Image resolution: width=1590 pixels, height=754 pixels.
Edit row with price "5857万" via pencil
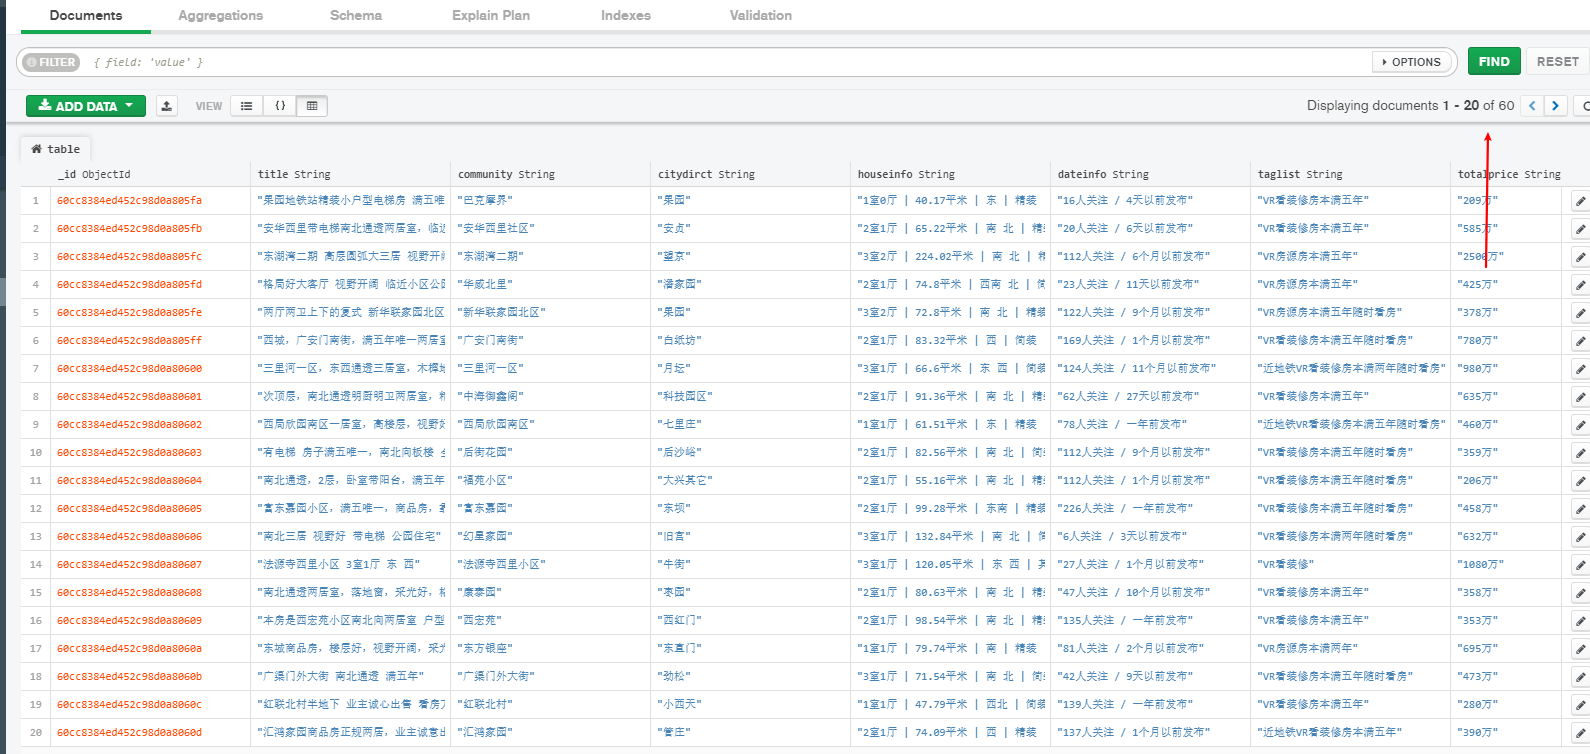point(1581,229)
